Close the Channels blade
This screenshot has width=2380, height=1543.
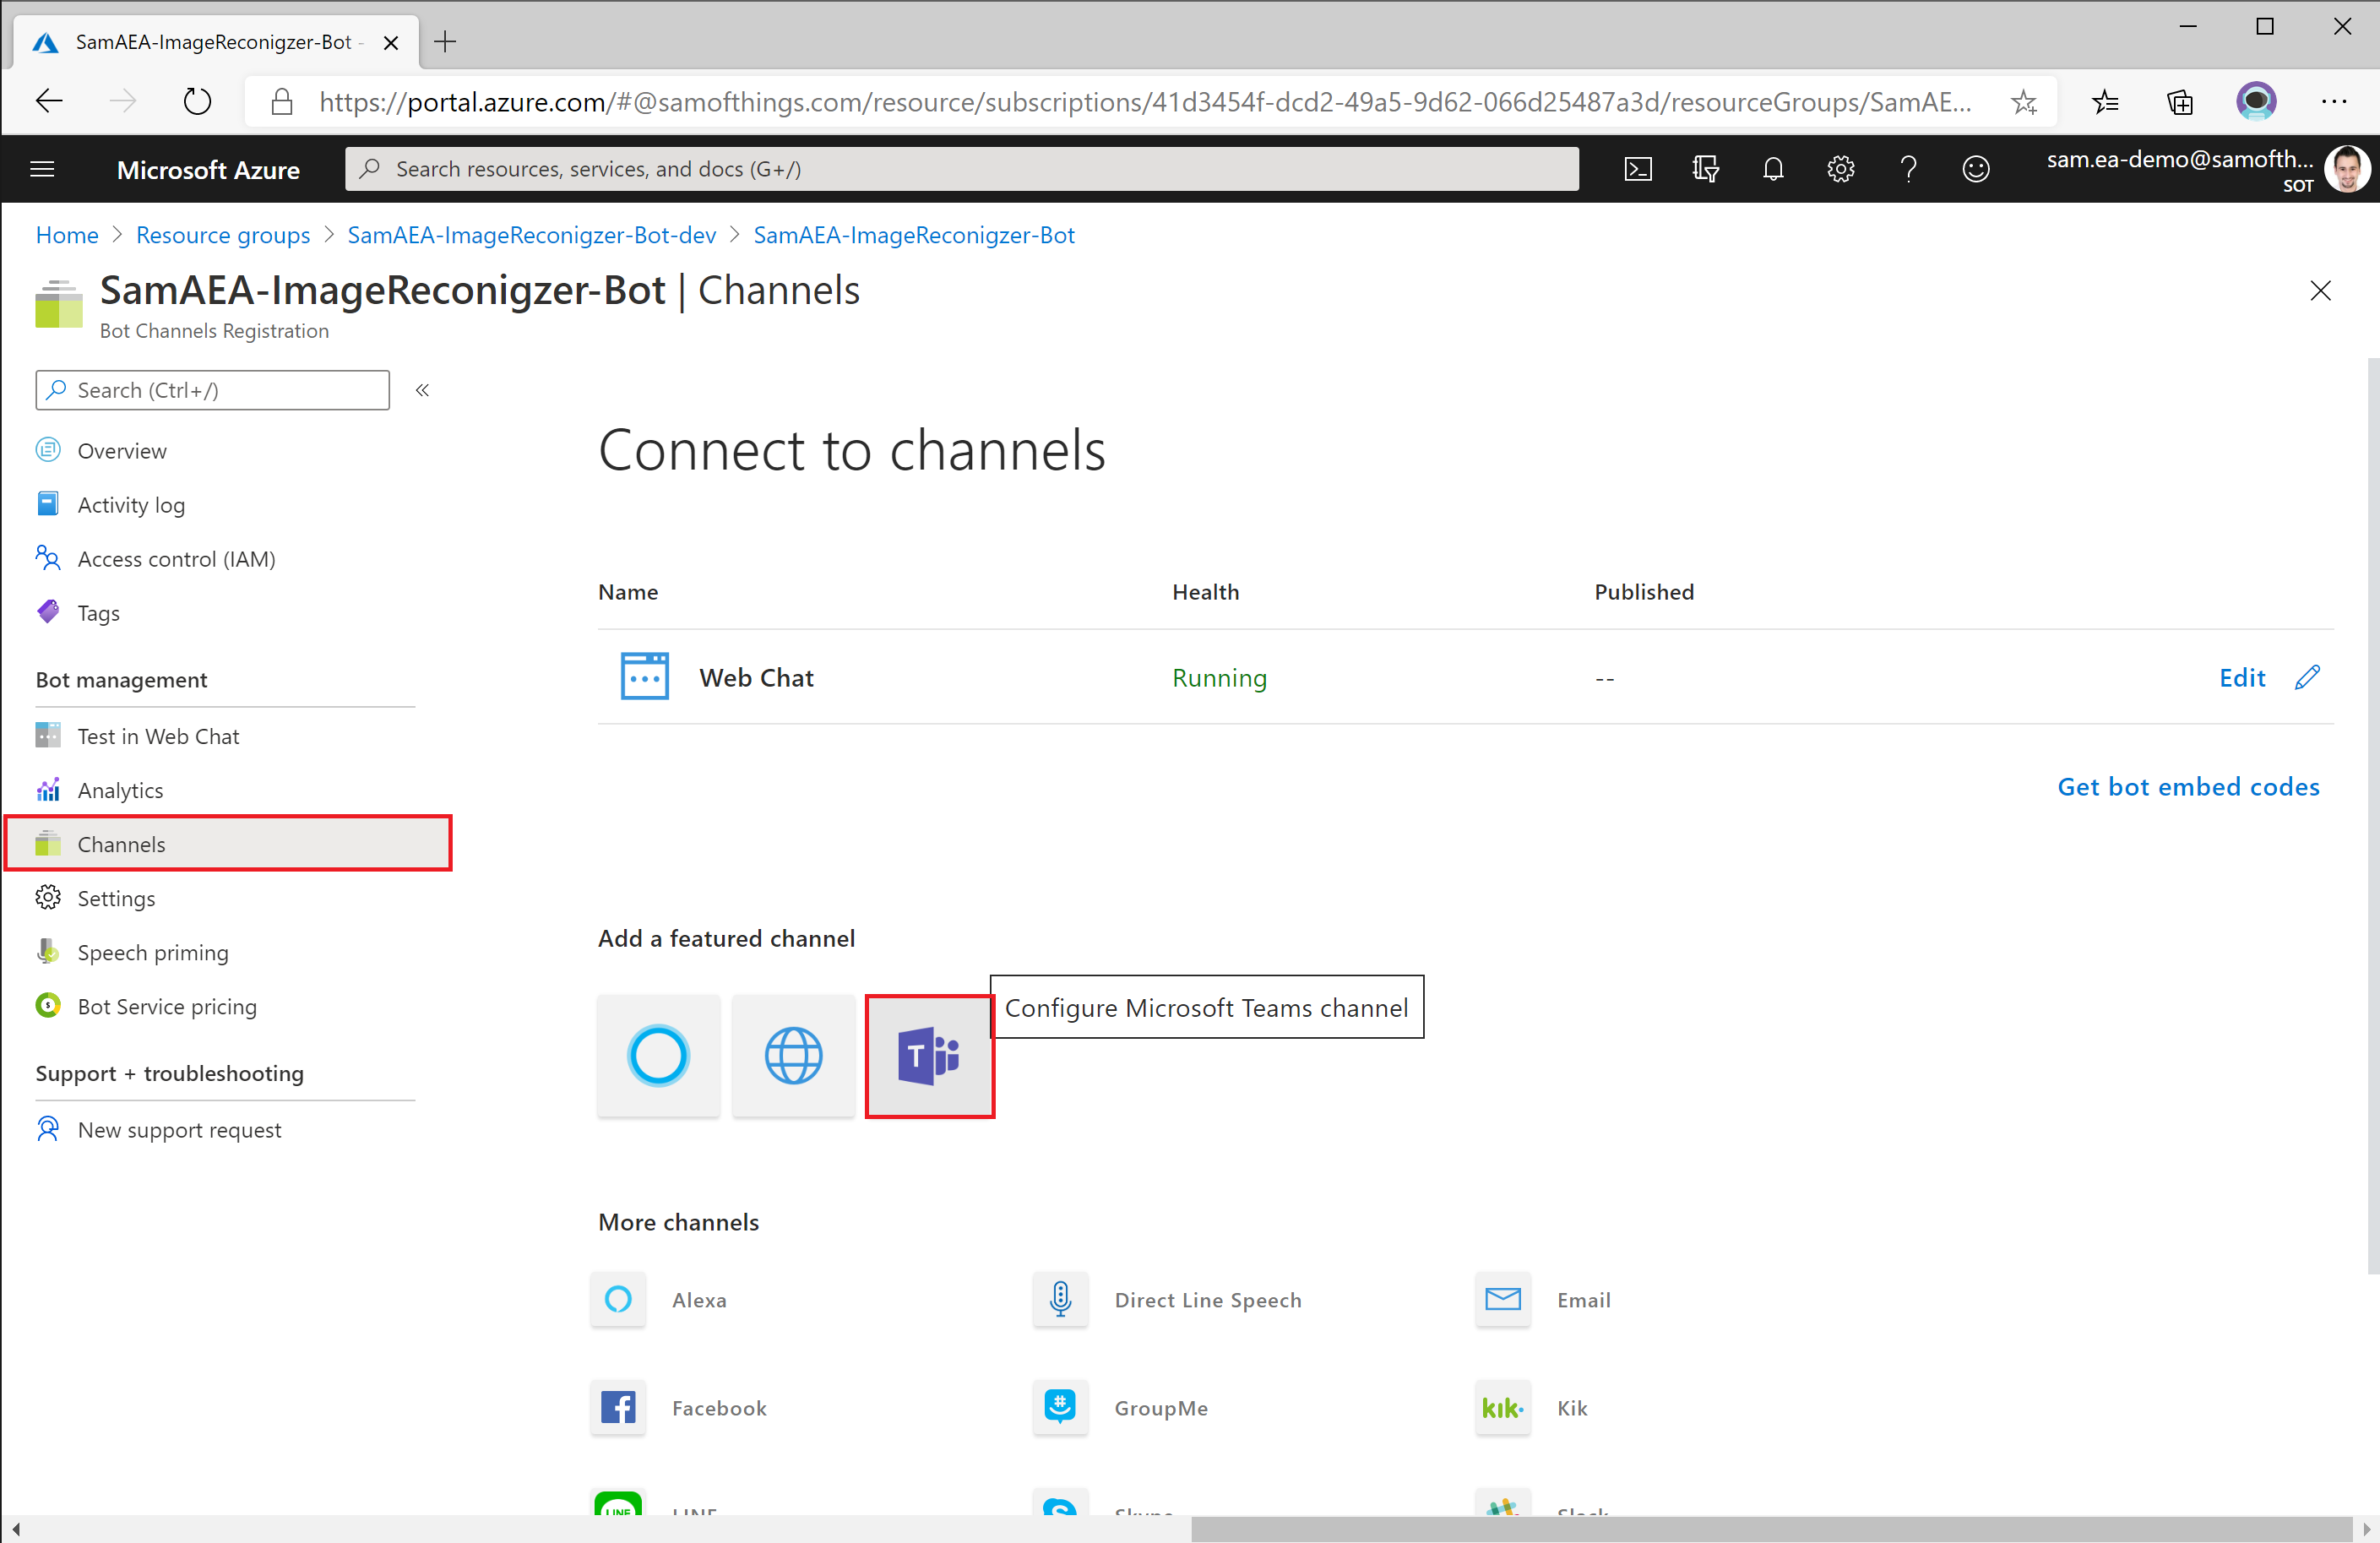(2320, 291)
